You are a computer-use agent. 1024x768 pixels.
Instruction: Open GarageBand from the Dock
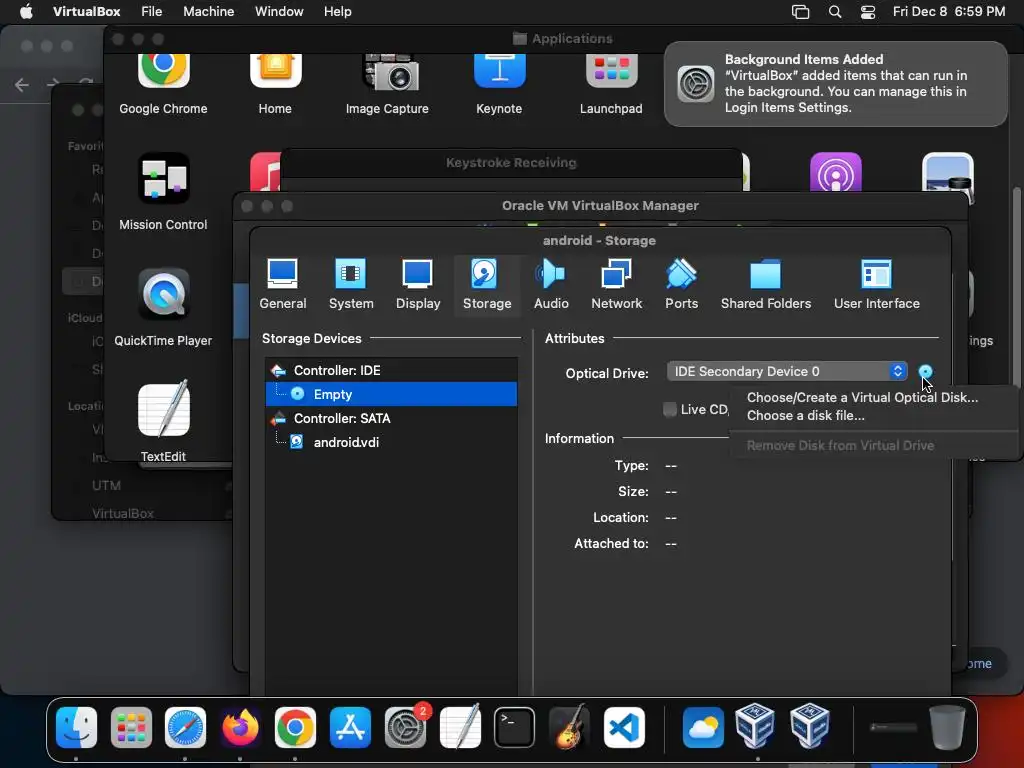pos(569,728)
